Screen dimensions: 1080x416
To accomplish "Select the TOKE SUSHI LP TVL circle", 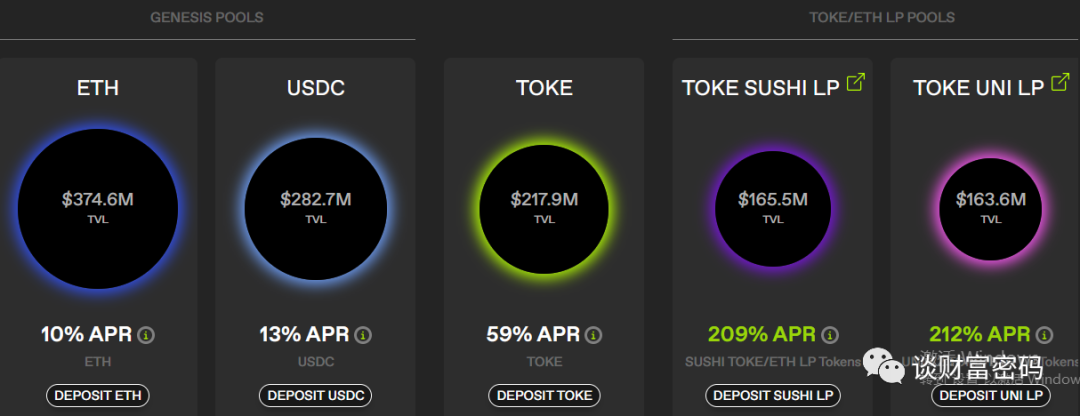I will tap(773, 208).
